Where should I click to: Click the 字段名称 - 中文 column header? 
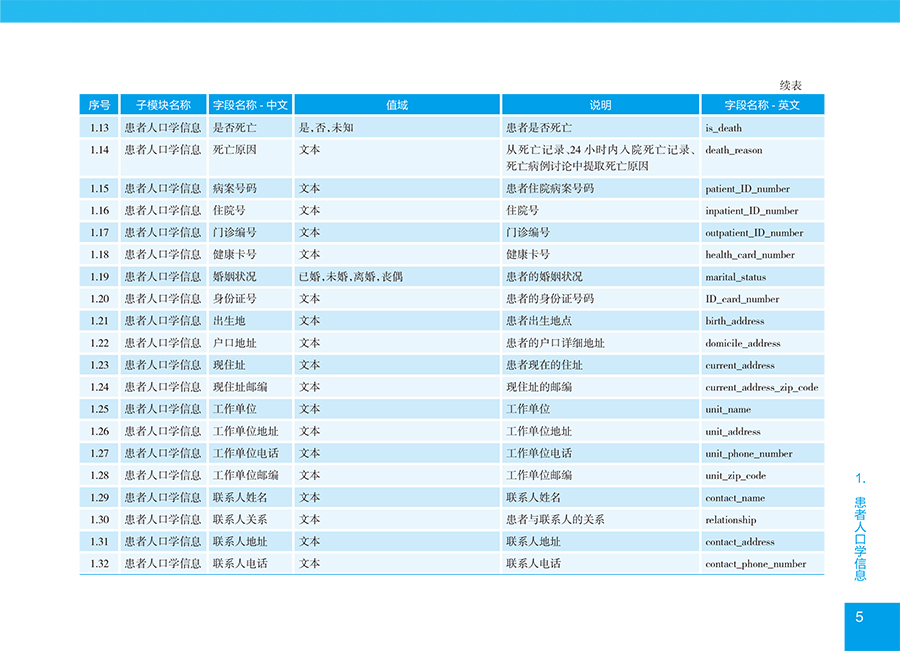click(x=250, y=105)
